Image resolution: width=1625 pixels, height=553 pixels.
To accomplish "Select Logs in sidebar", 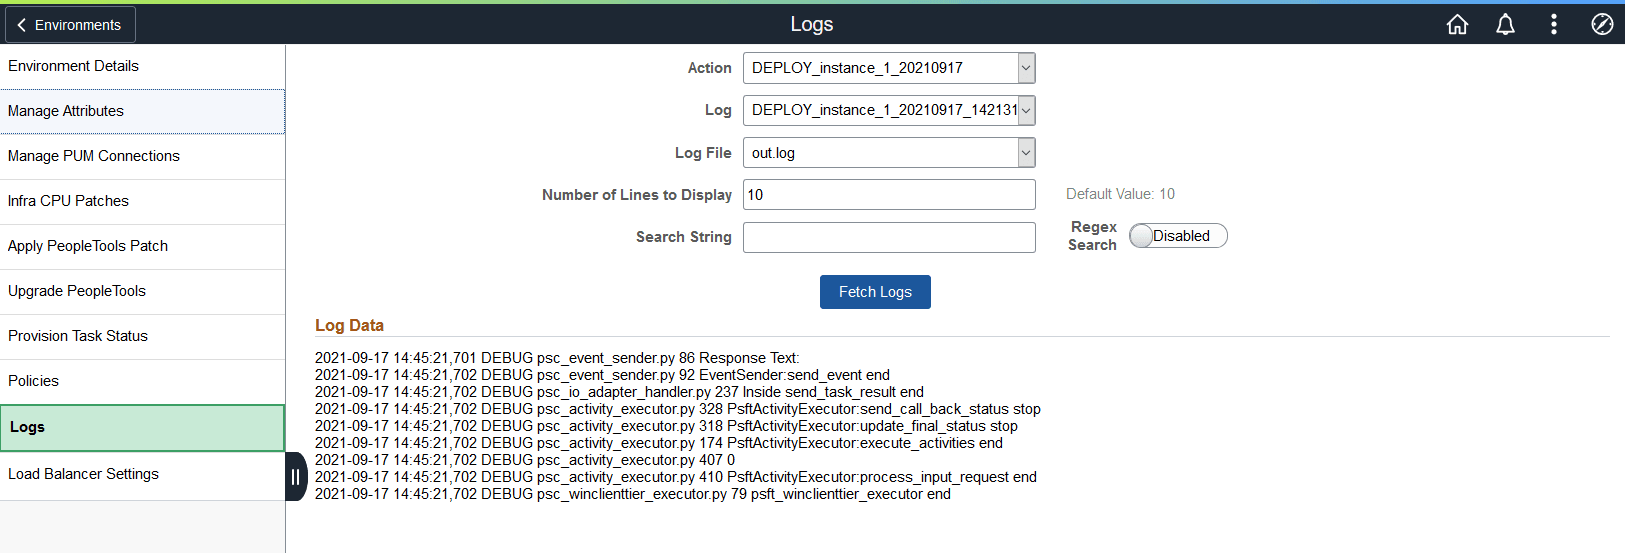I will tap(142, 427).
